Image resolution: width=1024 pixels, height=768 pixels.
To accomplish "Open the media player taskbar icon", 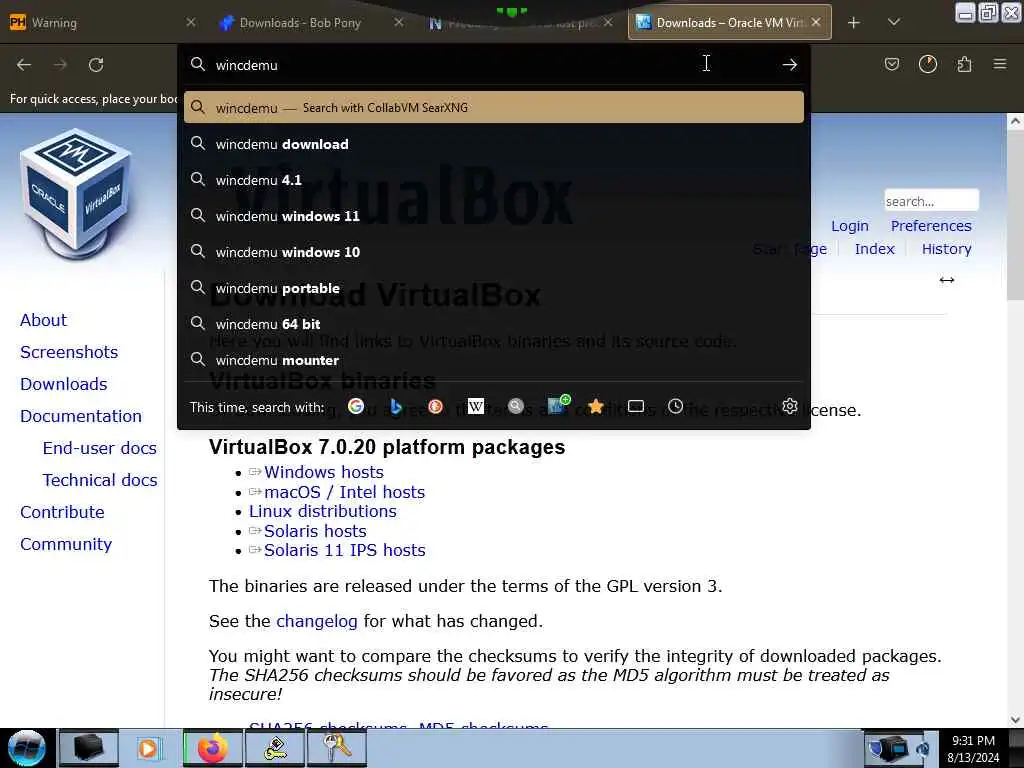I will [150, 748].
